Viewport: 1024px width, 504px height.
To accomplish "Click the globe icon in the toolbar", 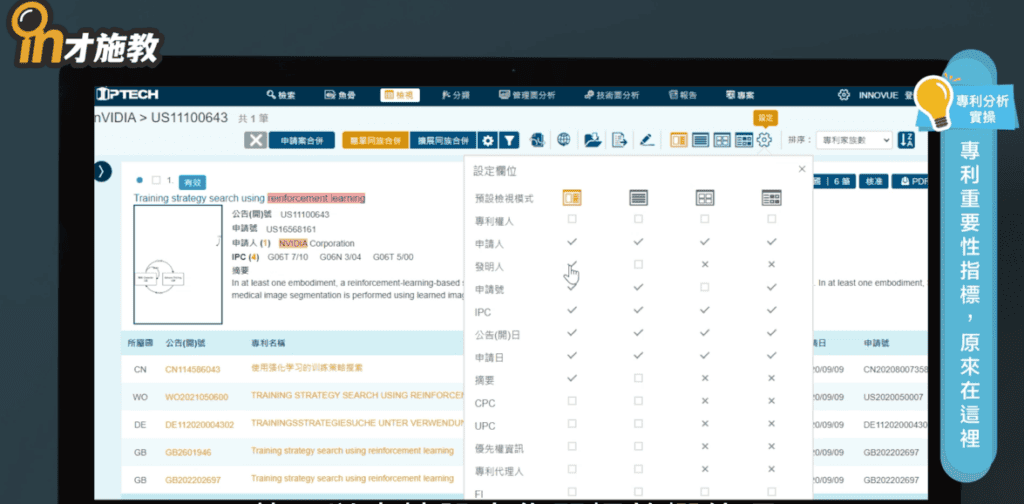I will pyautogui.click(x=564, y=140).
